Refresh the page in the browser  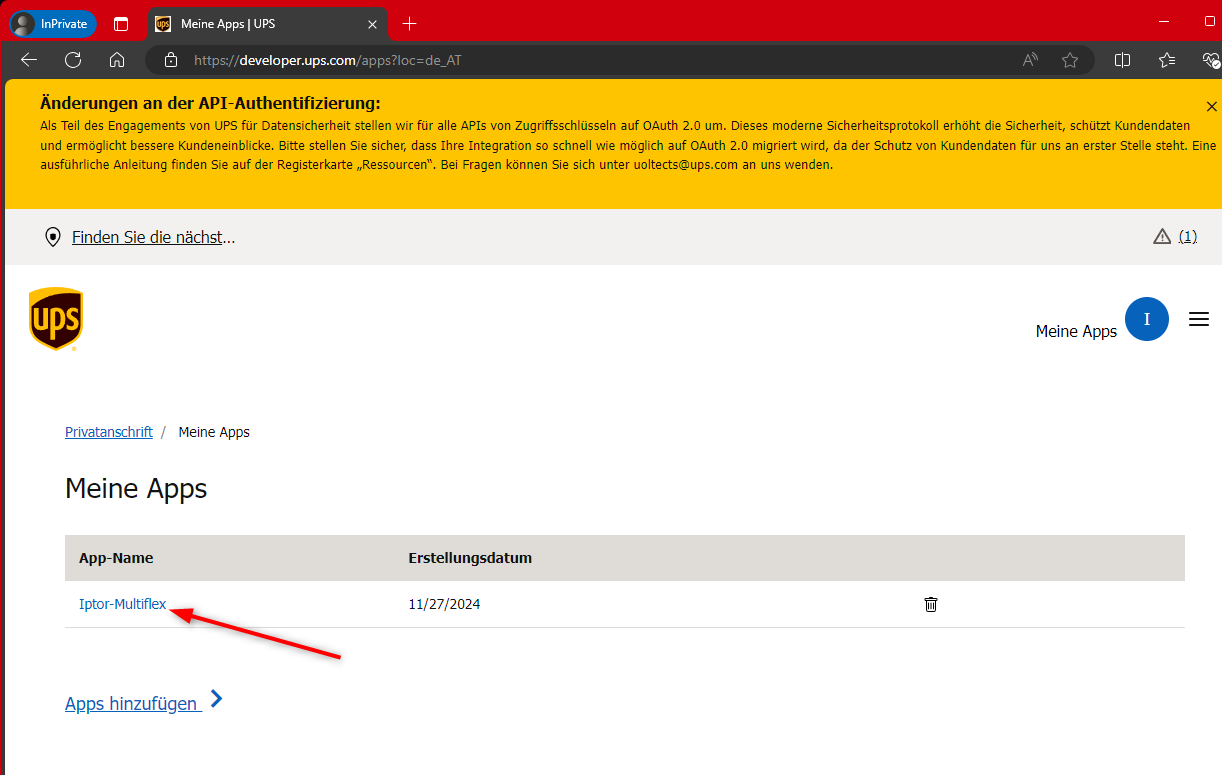click(x=73, y=60)
